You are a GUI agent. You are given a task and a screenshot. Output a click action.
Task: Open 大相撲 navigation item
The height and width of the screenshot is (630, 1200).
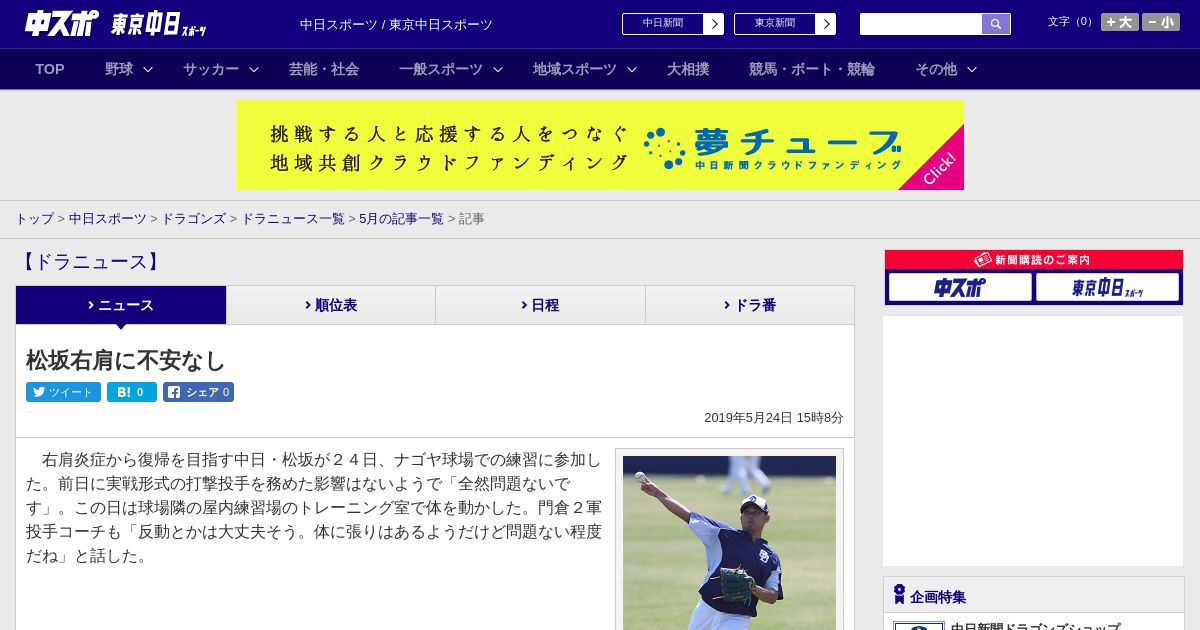click(688, 69)
